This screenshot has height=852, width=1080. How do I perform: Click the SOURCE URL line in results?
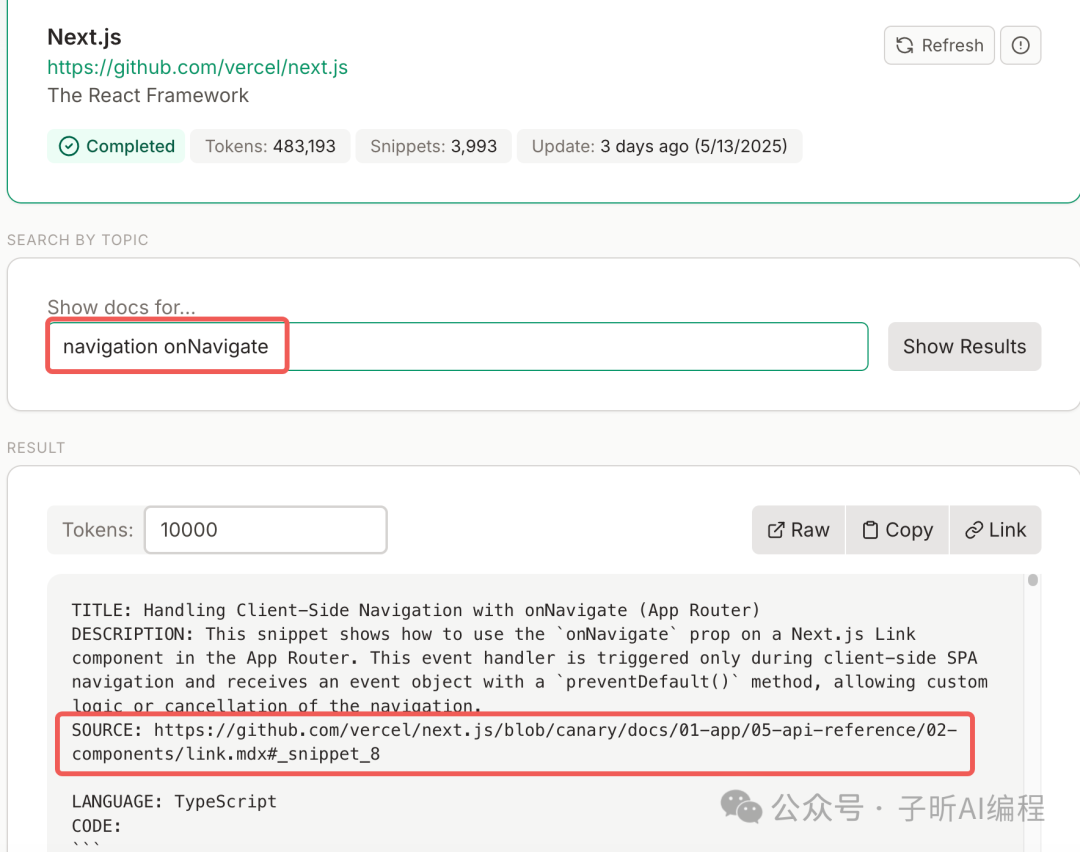coord(514,742)
